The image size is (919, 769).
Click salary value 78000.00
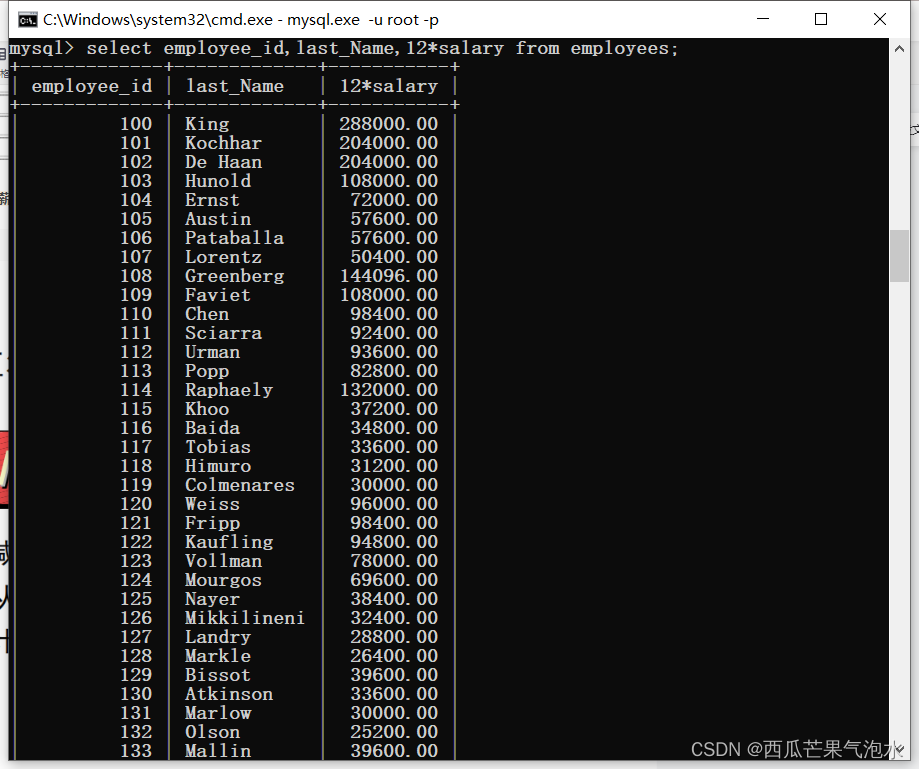click(394, 561)
